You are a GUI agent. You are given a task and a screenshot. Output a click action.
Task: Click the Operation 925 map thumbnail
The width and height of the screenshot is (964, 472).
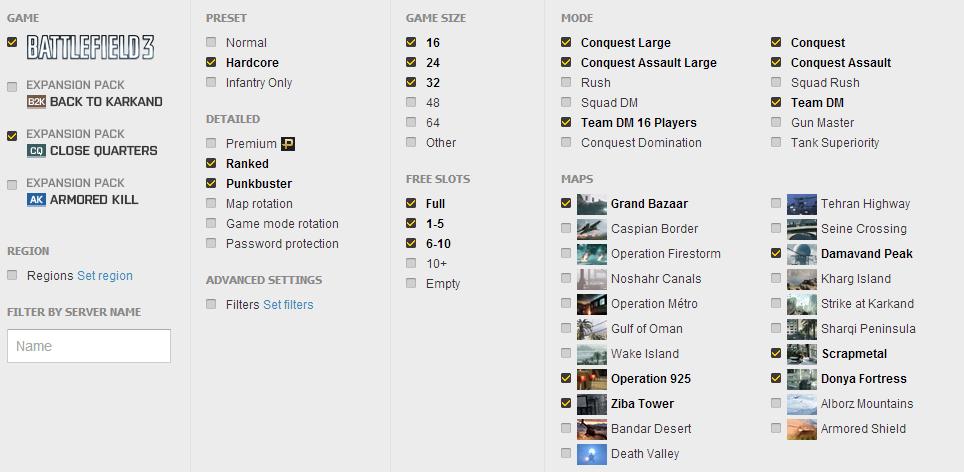[x=592, y=379]
